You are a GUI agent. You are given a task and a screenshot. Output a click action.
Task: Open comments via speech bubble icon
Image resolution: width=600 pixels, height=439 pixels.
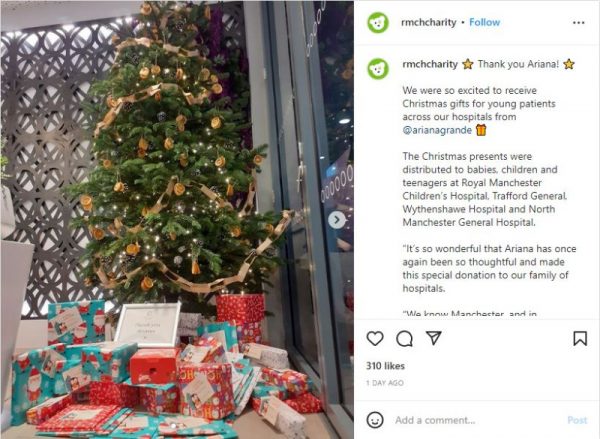coord(404,338)
